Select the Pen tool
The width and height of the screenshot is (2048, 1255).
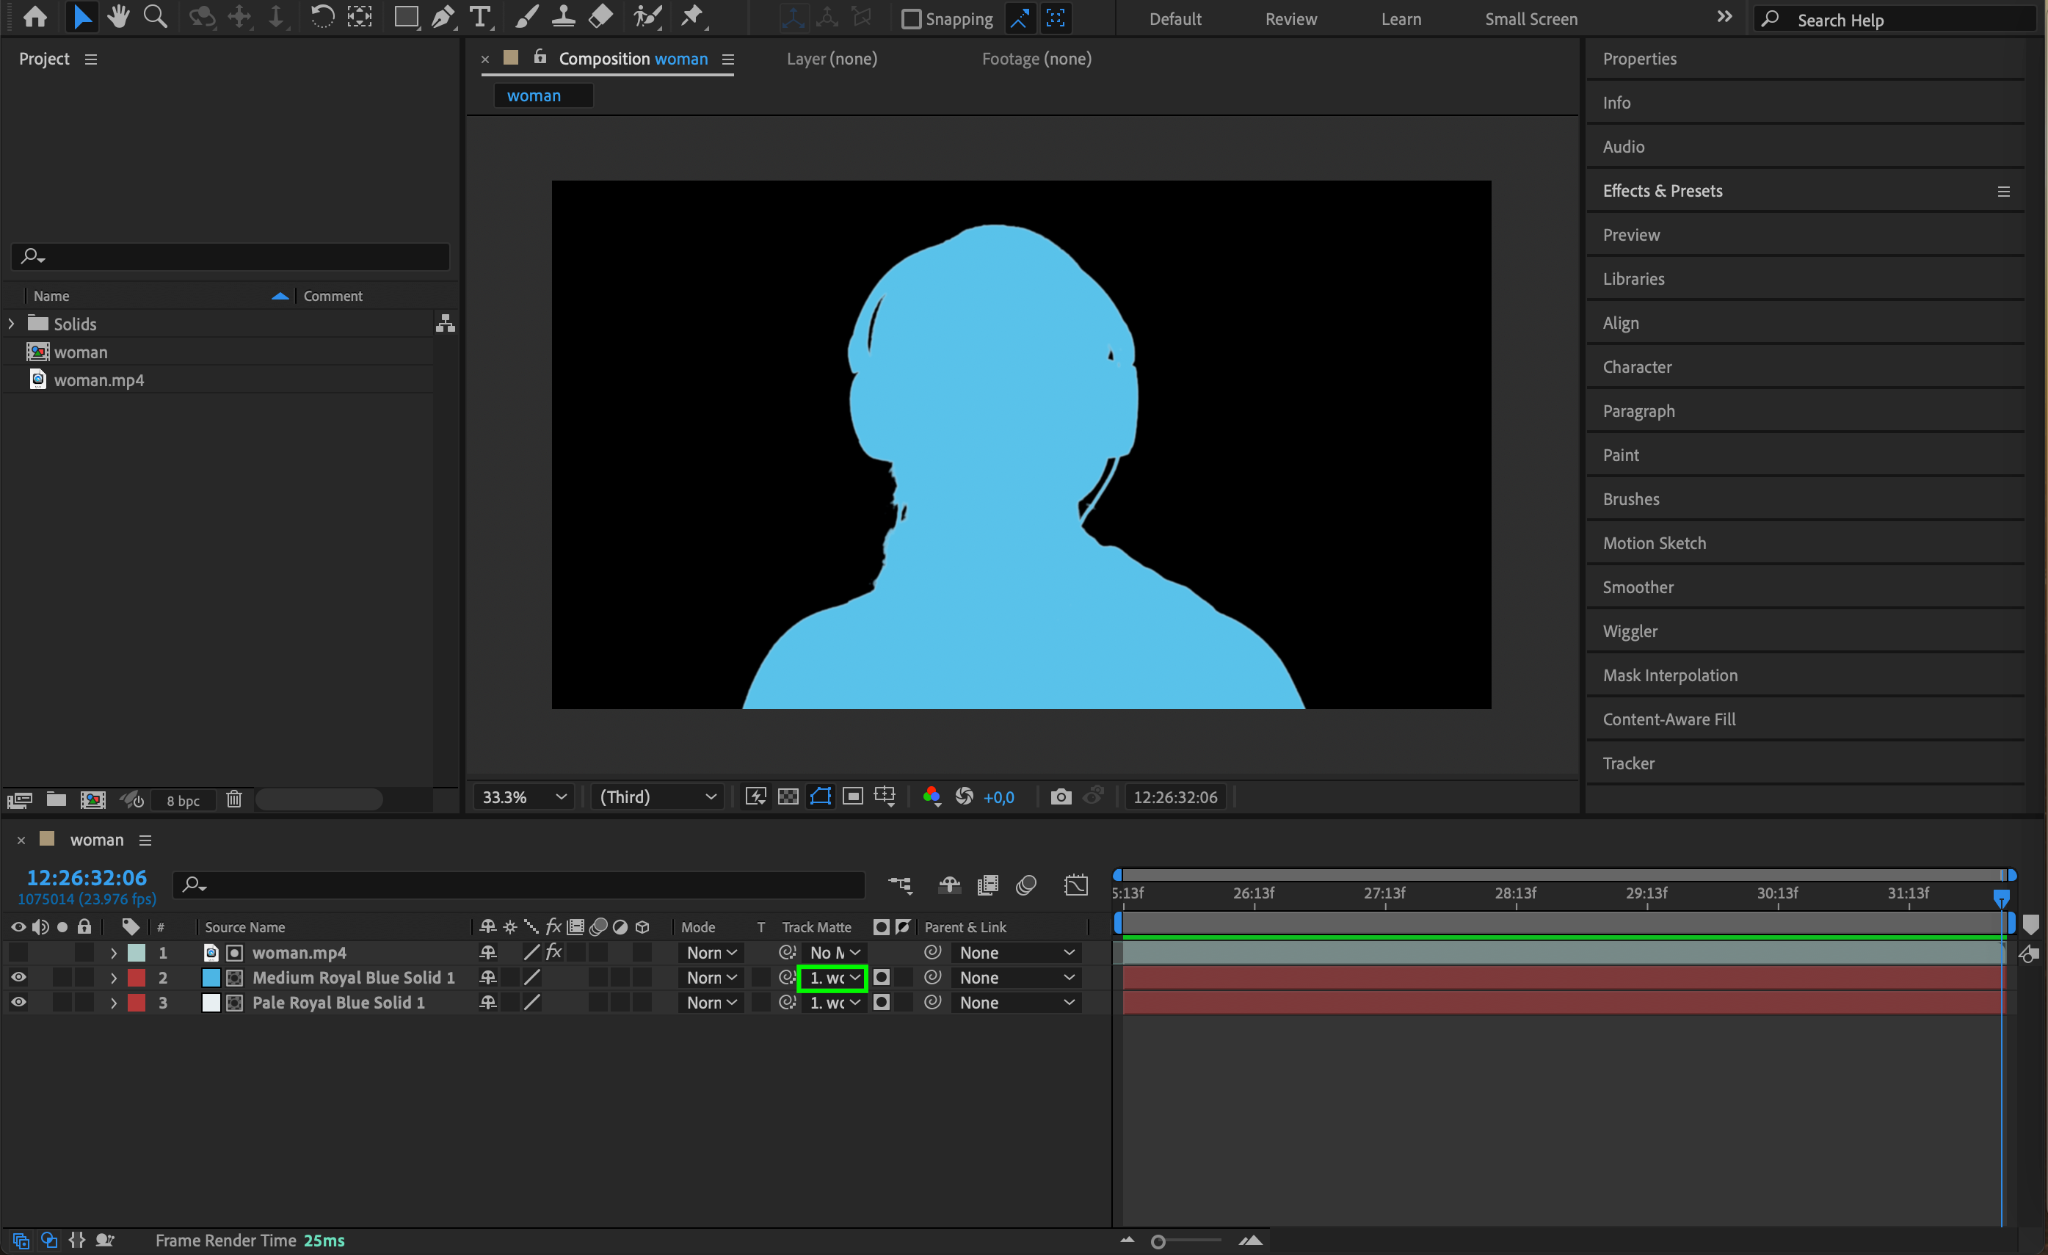(442, 17)
